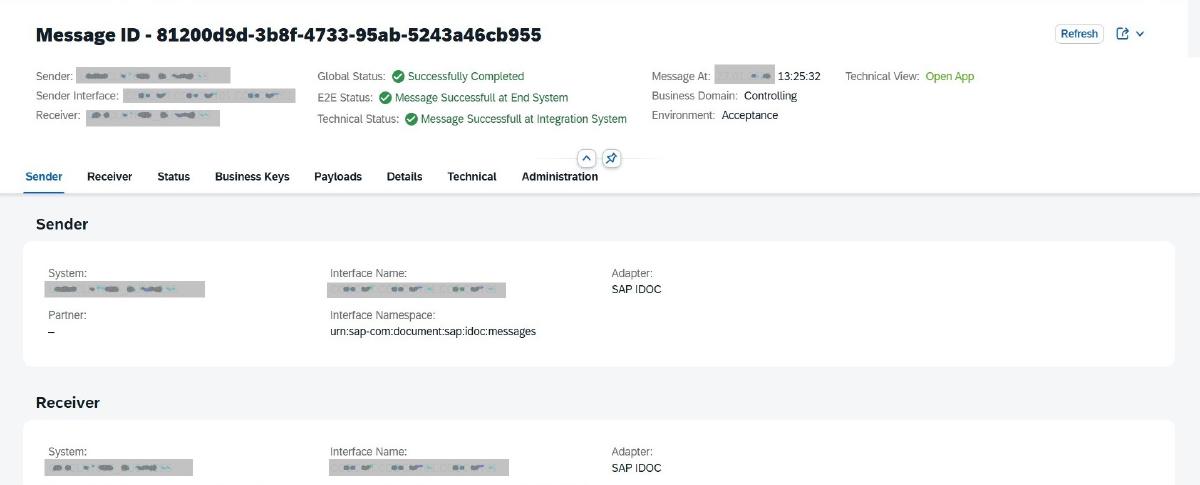Switch to the Status tab
Image resolution: width=1200 pixels, height=485 pixels.
pyautogui.click(x=173, y=177)
